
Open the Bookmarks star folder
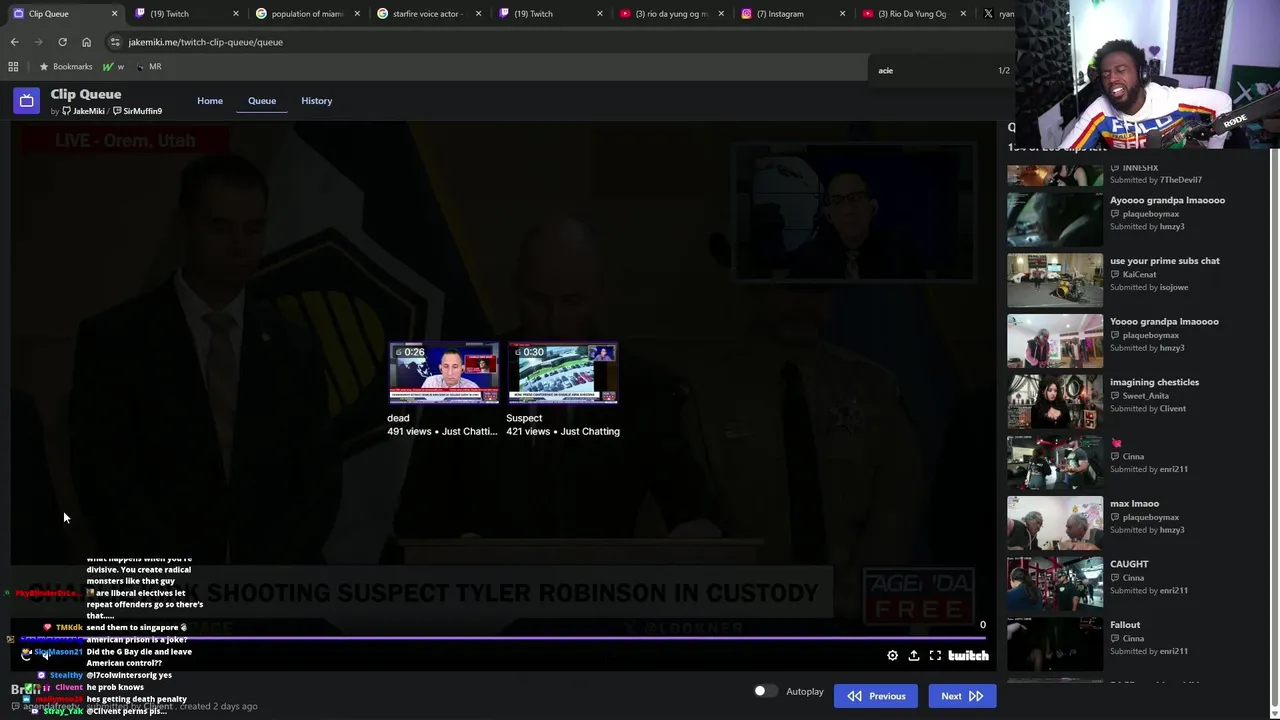[x=66, y=67]
